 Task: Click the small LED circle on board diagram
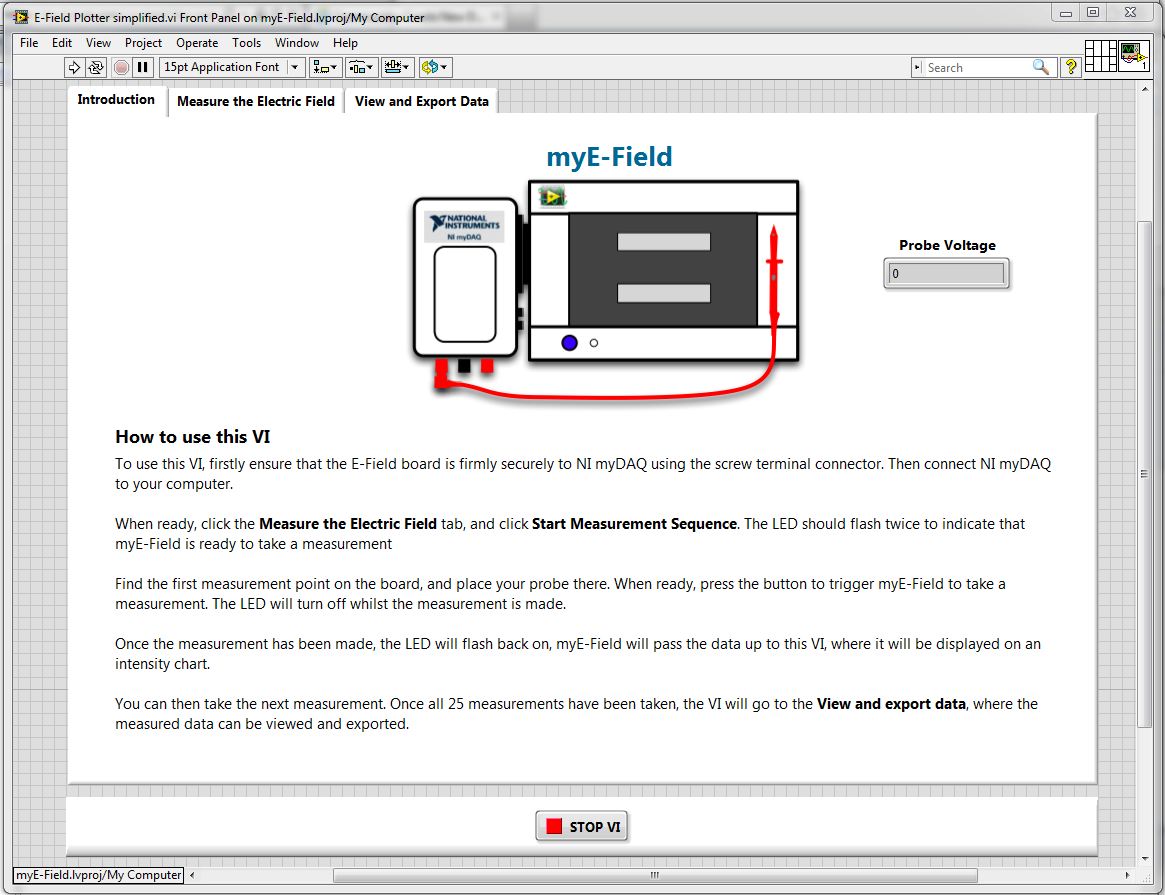click(594, 343)
